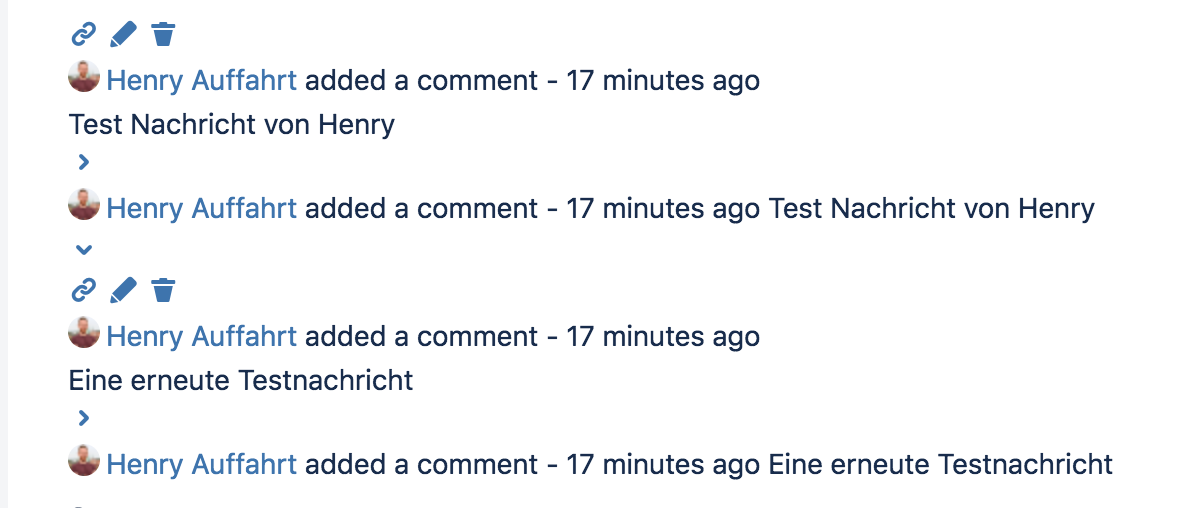The height and width of the screenshot is (508, 1198).
Task: Click "17 minutes ago" timestamp in topmost comment
Action: click(x=663, y=80)
